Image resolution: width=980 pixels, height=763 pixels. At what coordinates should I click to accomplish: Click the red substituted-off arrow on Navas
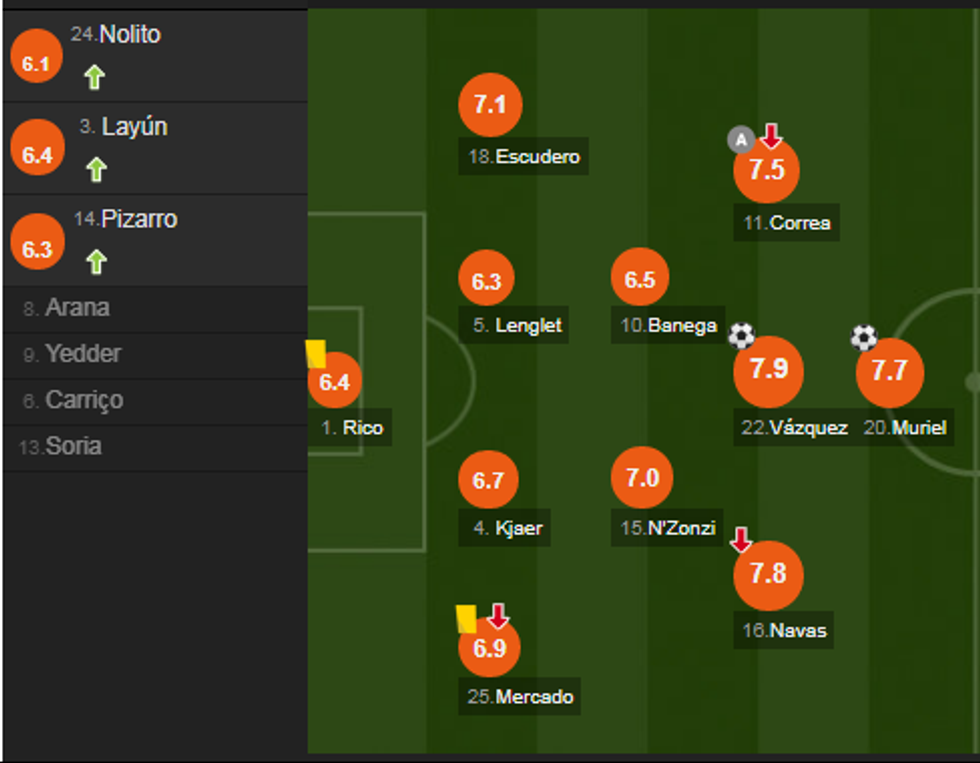pos(741,540)
